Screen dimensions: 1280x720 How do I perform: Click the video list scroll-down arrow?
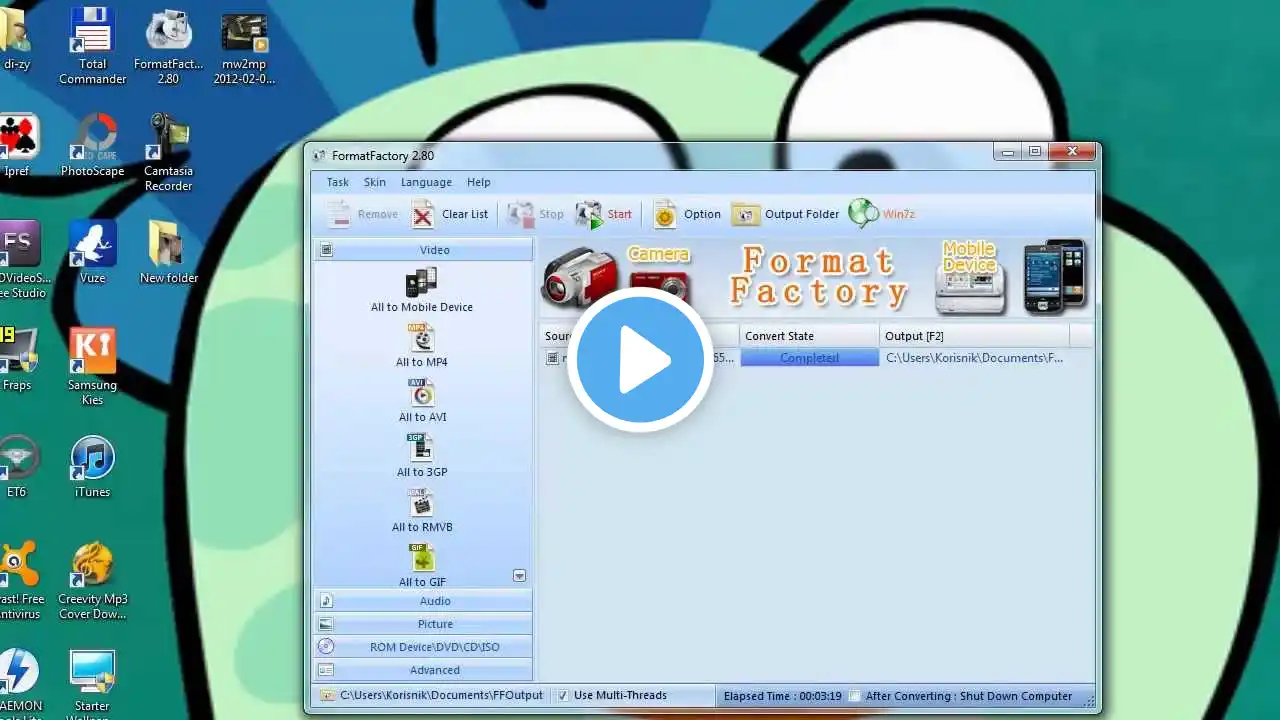coord(519,576)
